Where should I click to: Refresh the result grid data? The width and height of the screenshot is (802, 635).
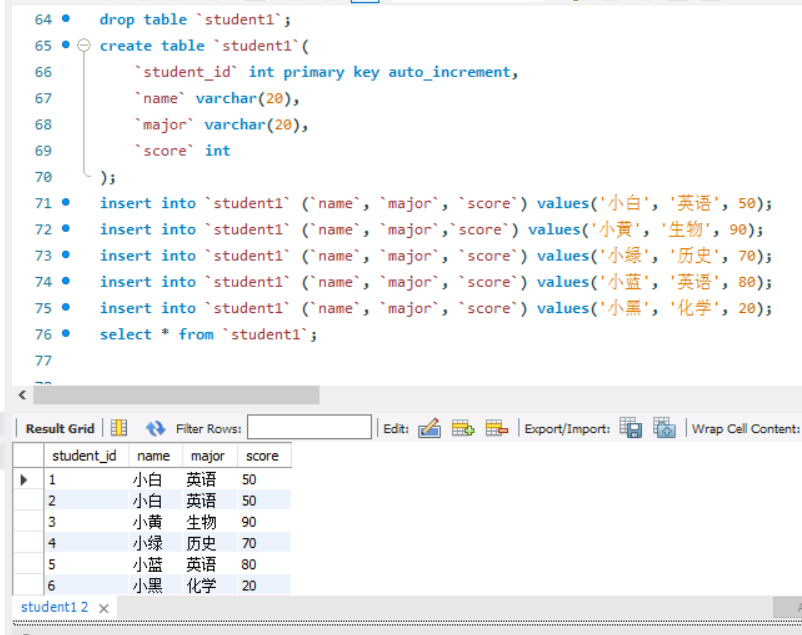click(x=155, y=428)
